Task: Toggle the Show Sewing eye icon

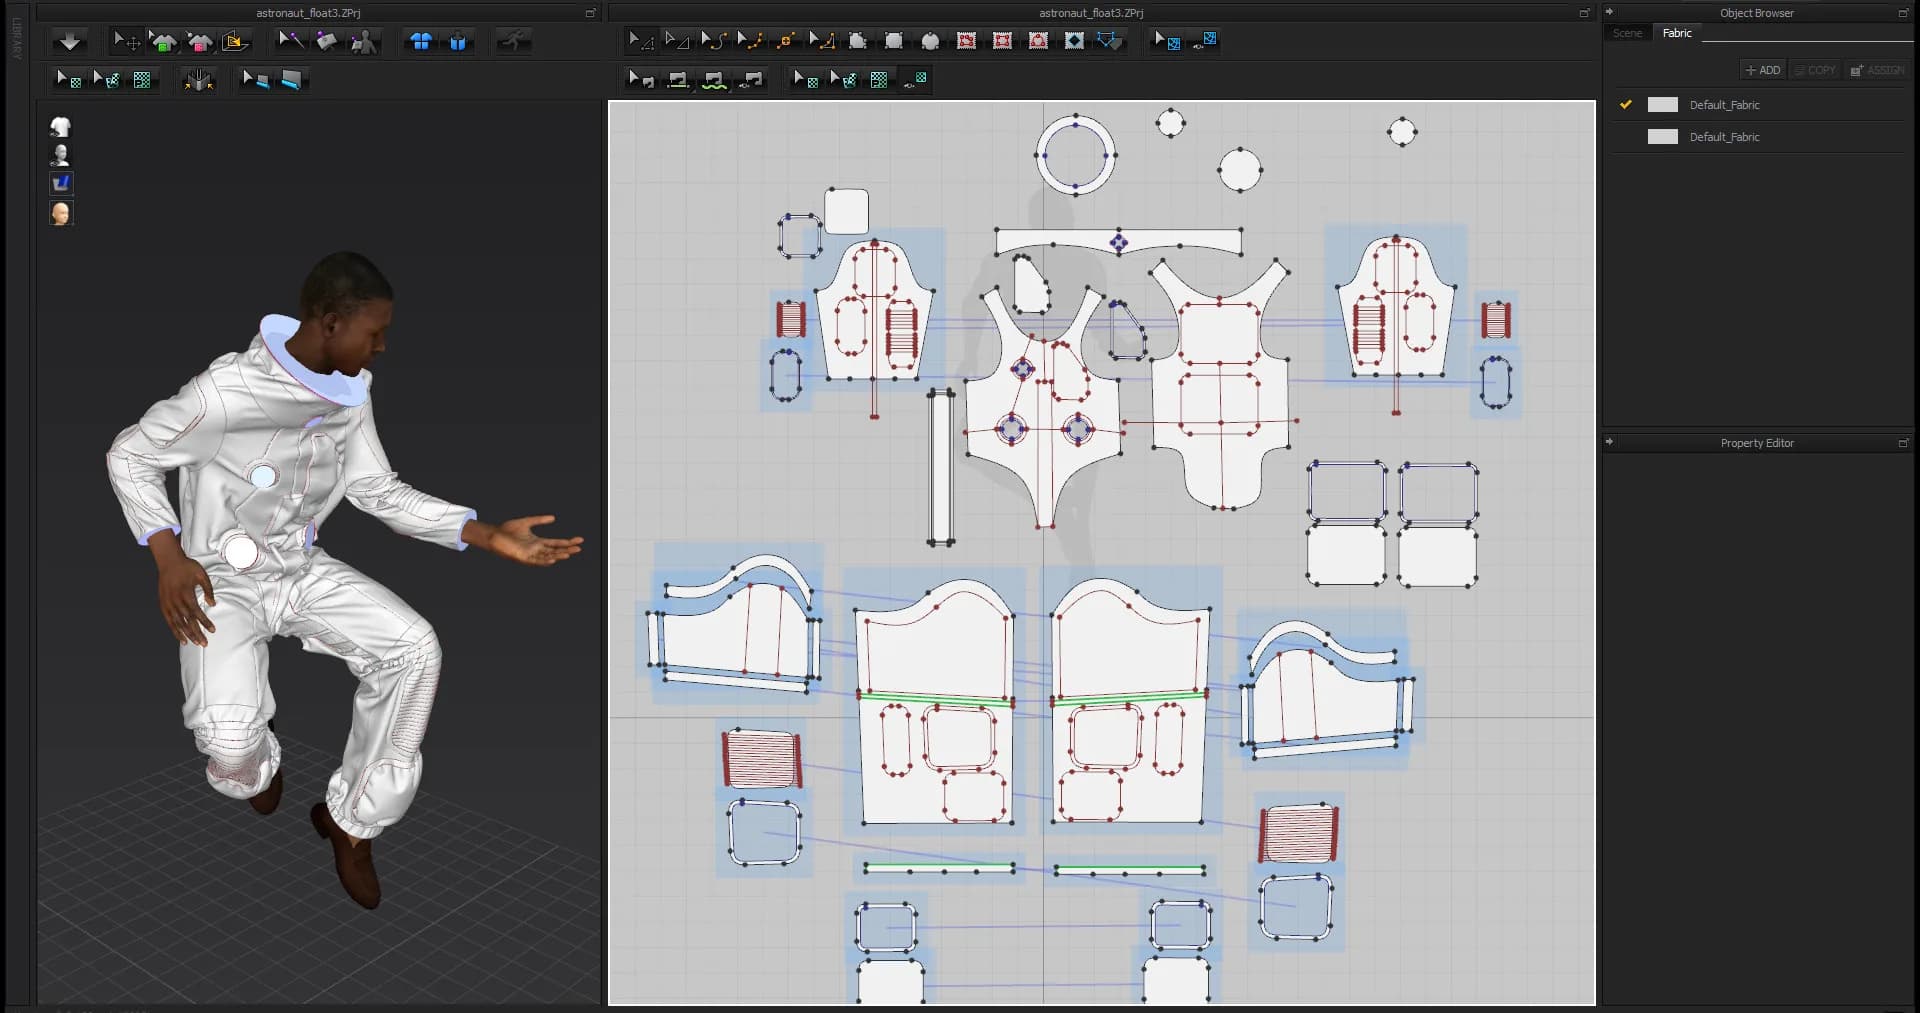Action: [x=751, y=79]
